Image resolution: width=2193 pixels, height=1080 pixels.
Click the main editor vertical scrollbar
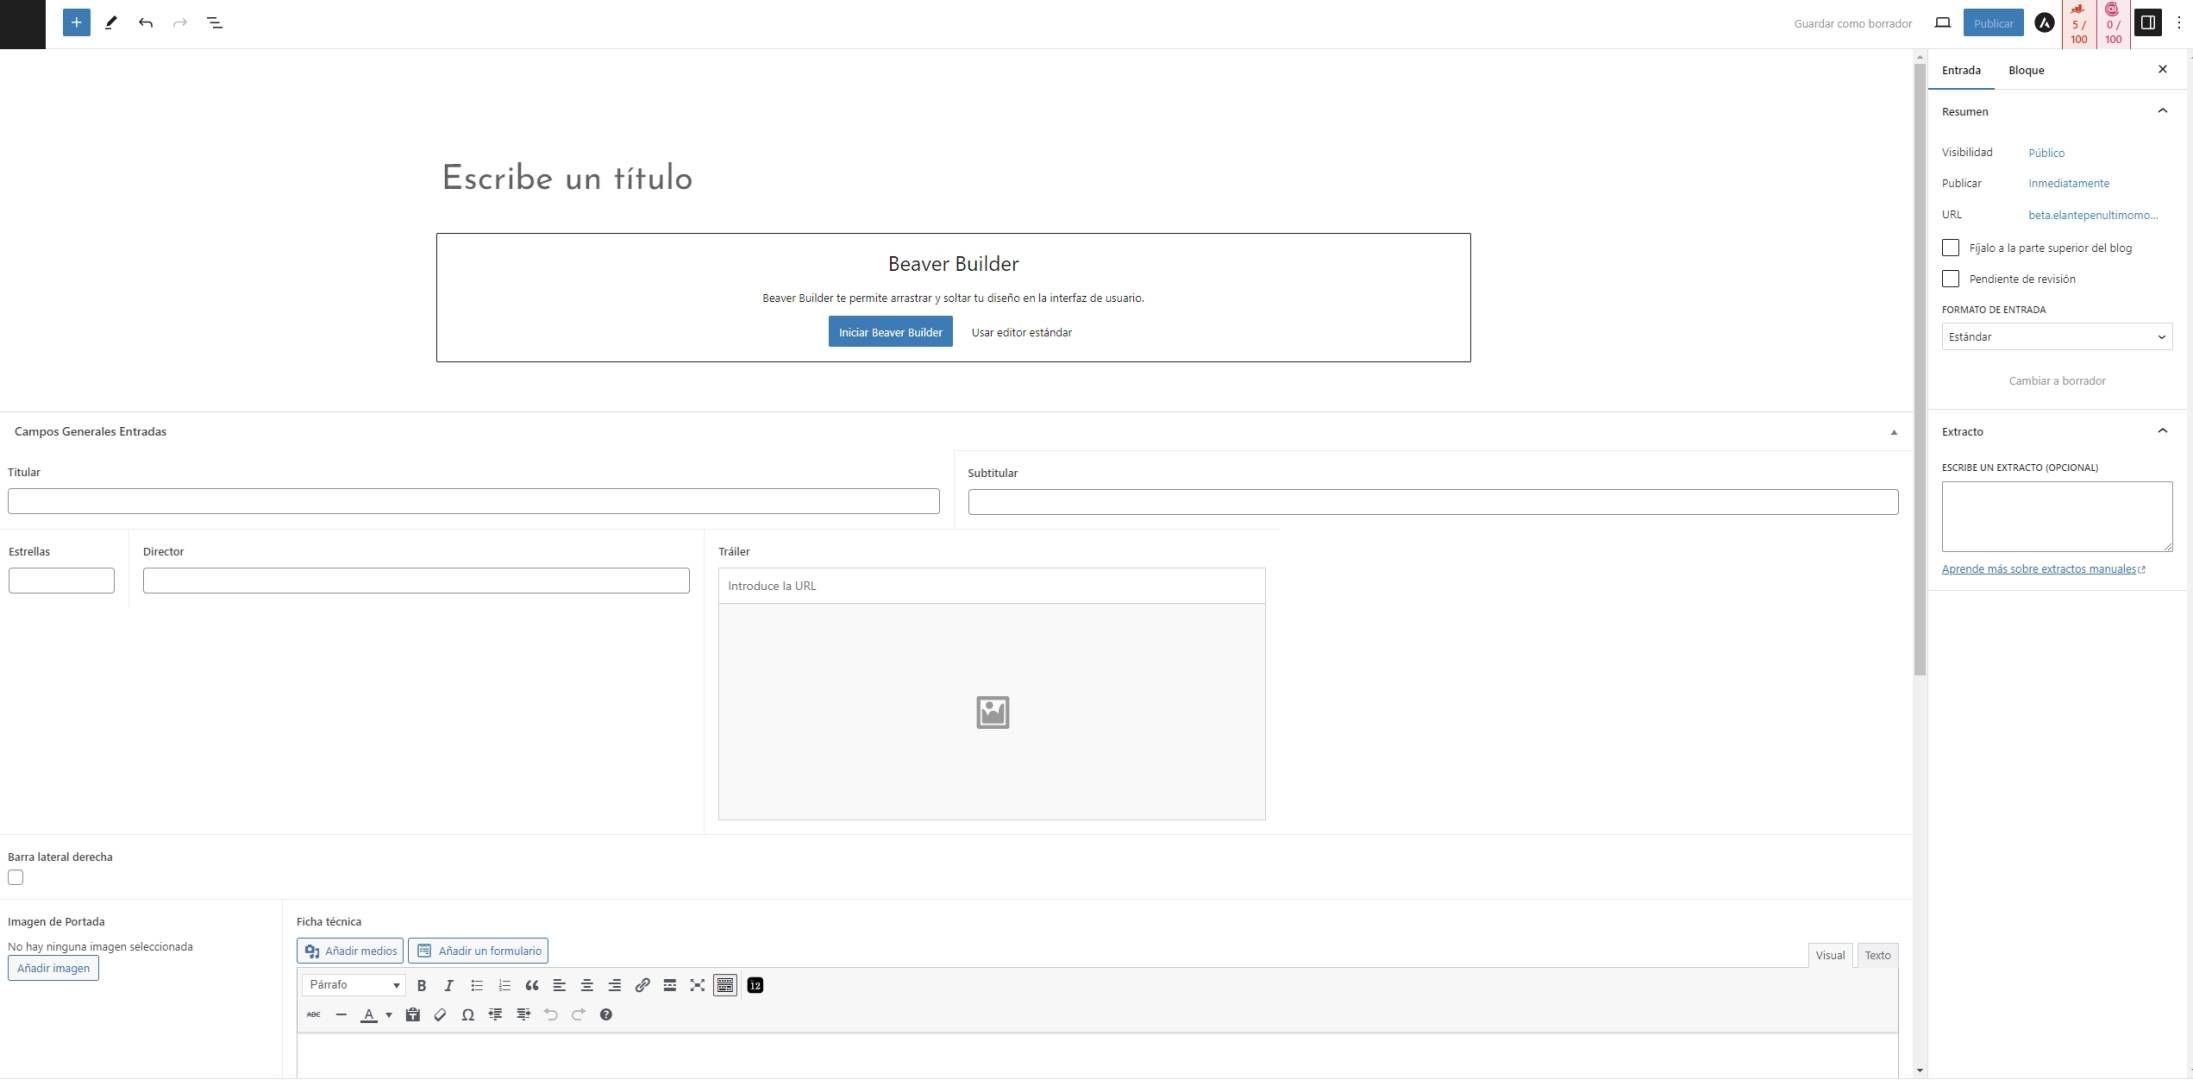[1919, 370]
